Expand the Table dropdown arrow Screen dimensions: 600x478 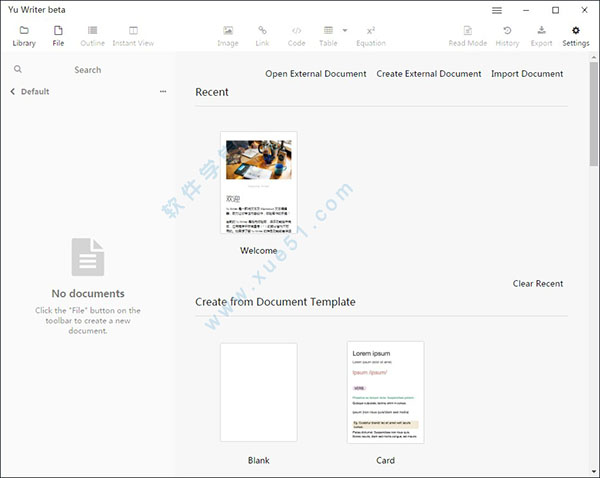click(345, 30)
